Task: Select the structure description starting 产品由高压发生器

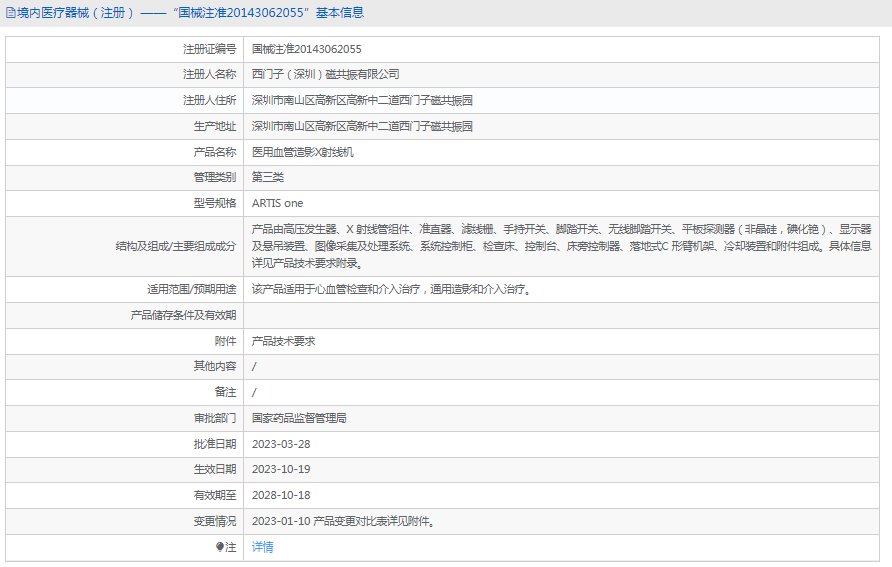Action: tap(561, 246)
